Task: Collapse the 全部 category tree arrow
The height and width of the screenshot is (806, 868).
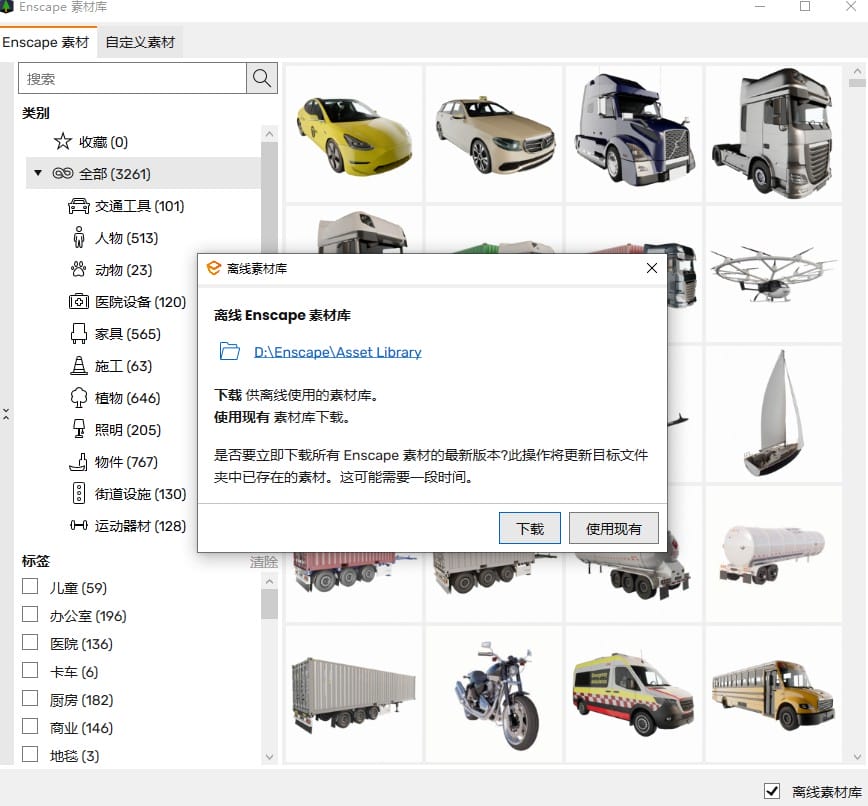Action: tap(38, 173)
